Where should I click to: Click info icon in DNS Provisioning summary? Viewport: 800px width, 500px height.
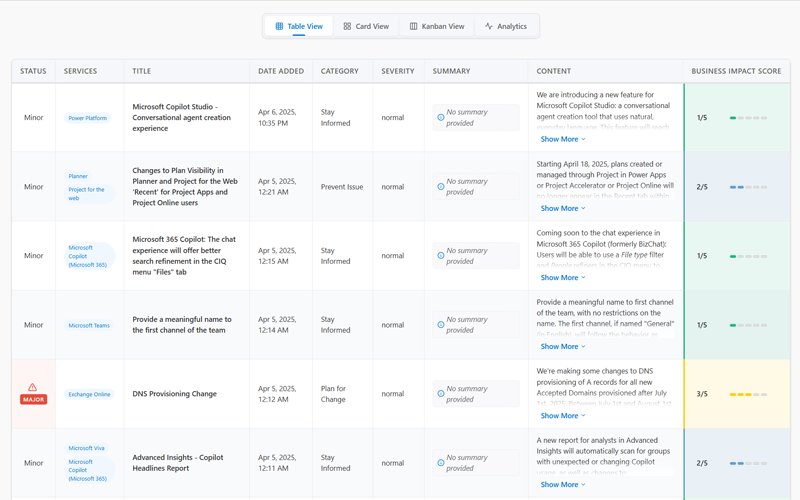pyautogui.click(x=441, y=394)
